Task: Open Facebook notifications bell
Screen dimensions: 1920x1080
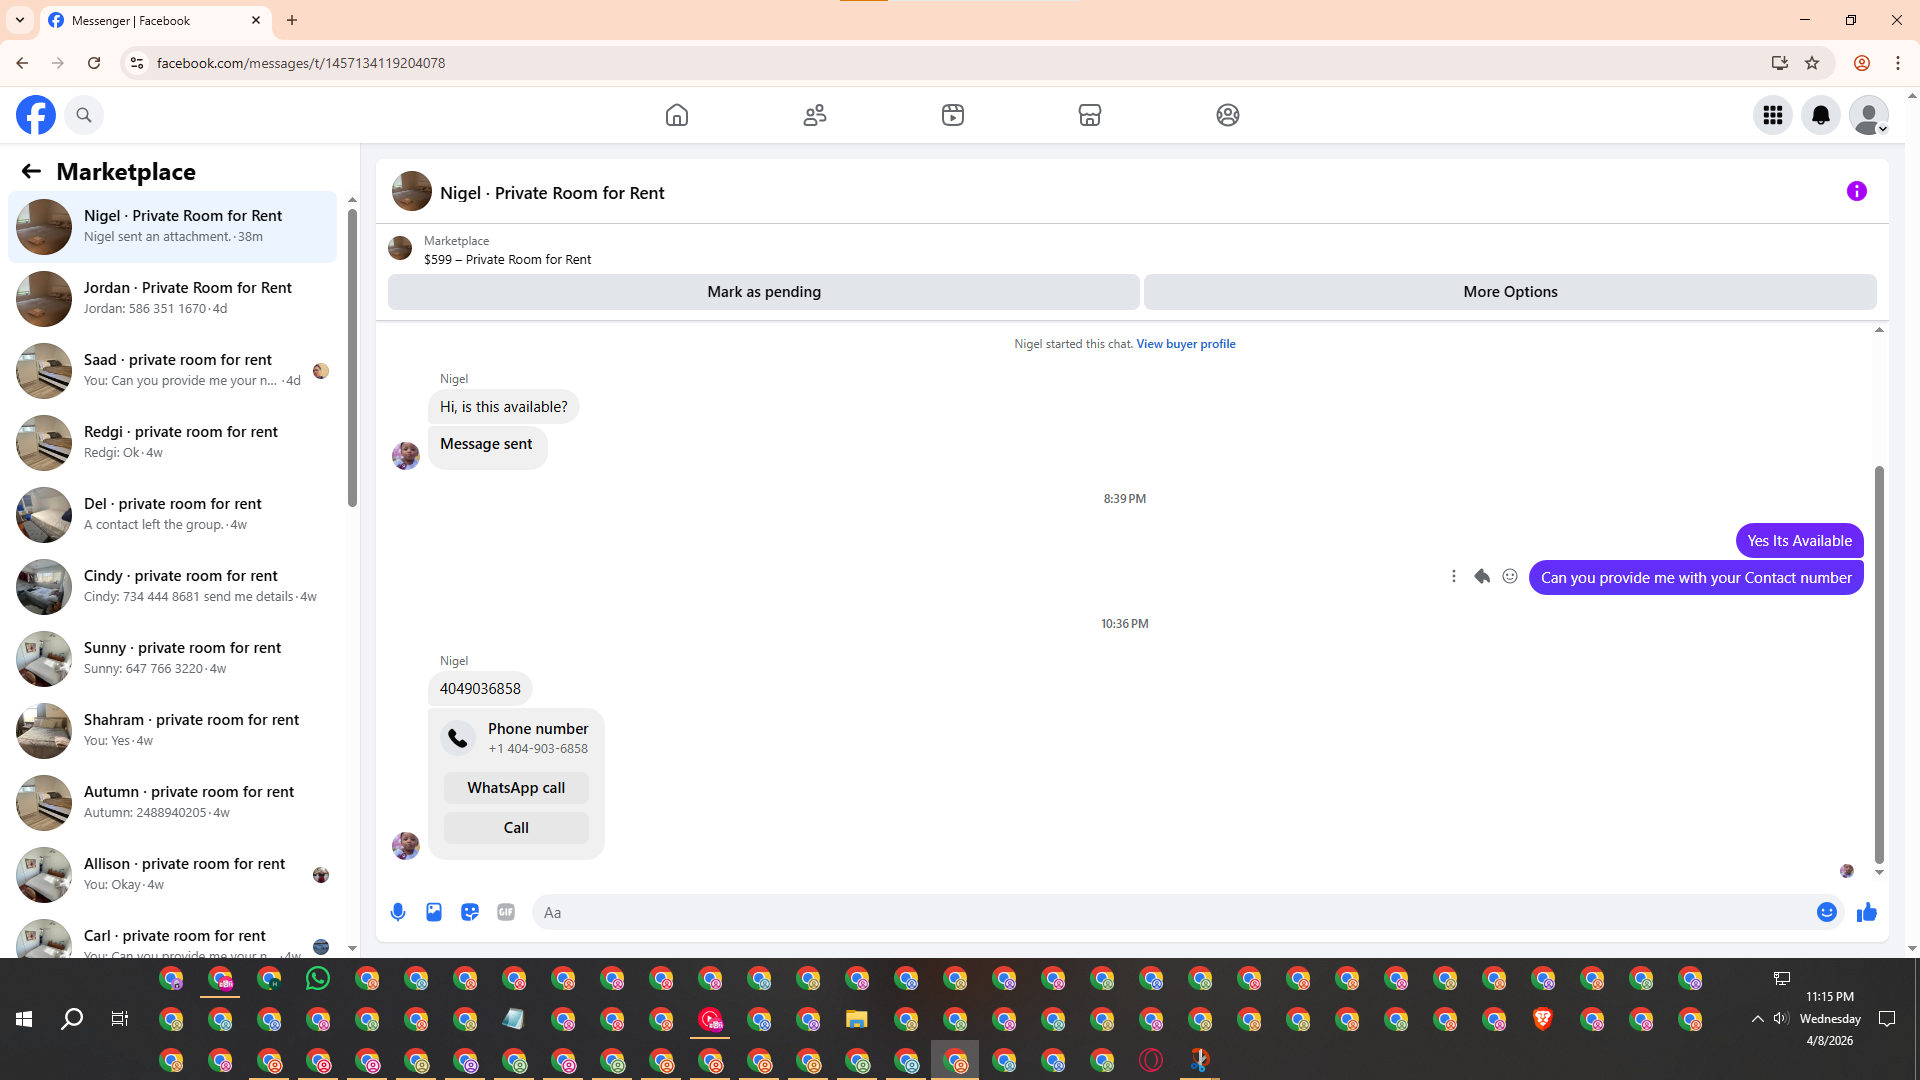Action: coord(1820,115)
